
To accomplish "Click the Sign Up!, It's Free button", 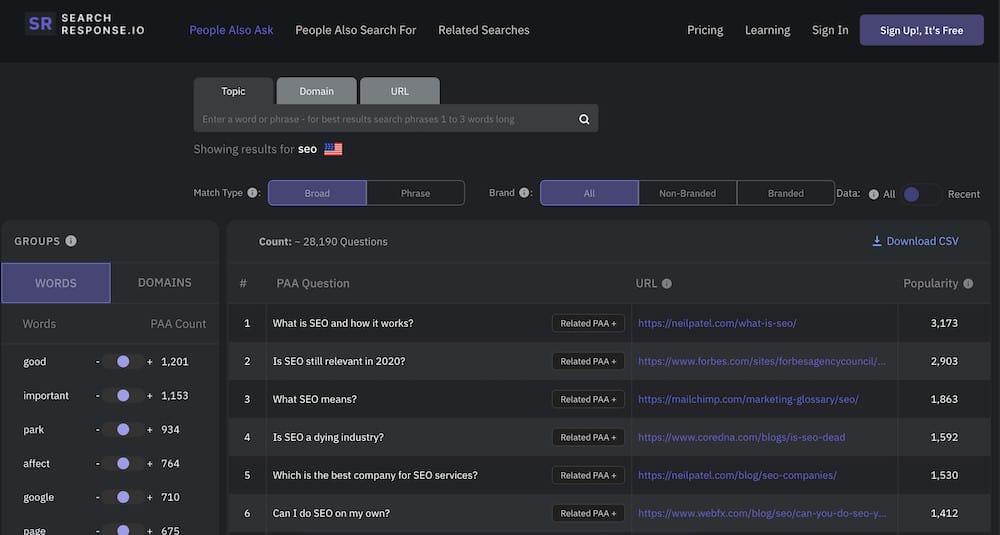I will click(x=922, y=30).
